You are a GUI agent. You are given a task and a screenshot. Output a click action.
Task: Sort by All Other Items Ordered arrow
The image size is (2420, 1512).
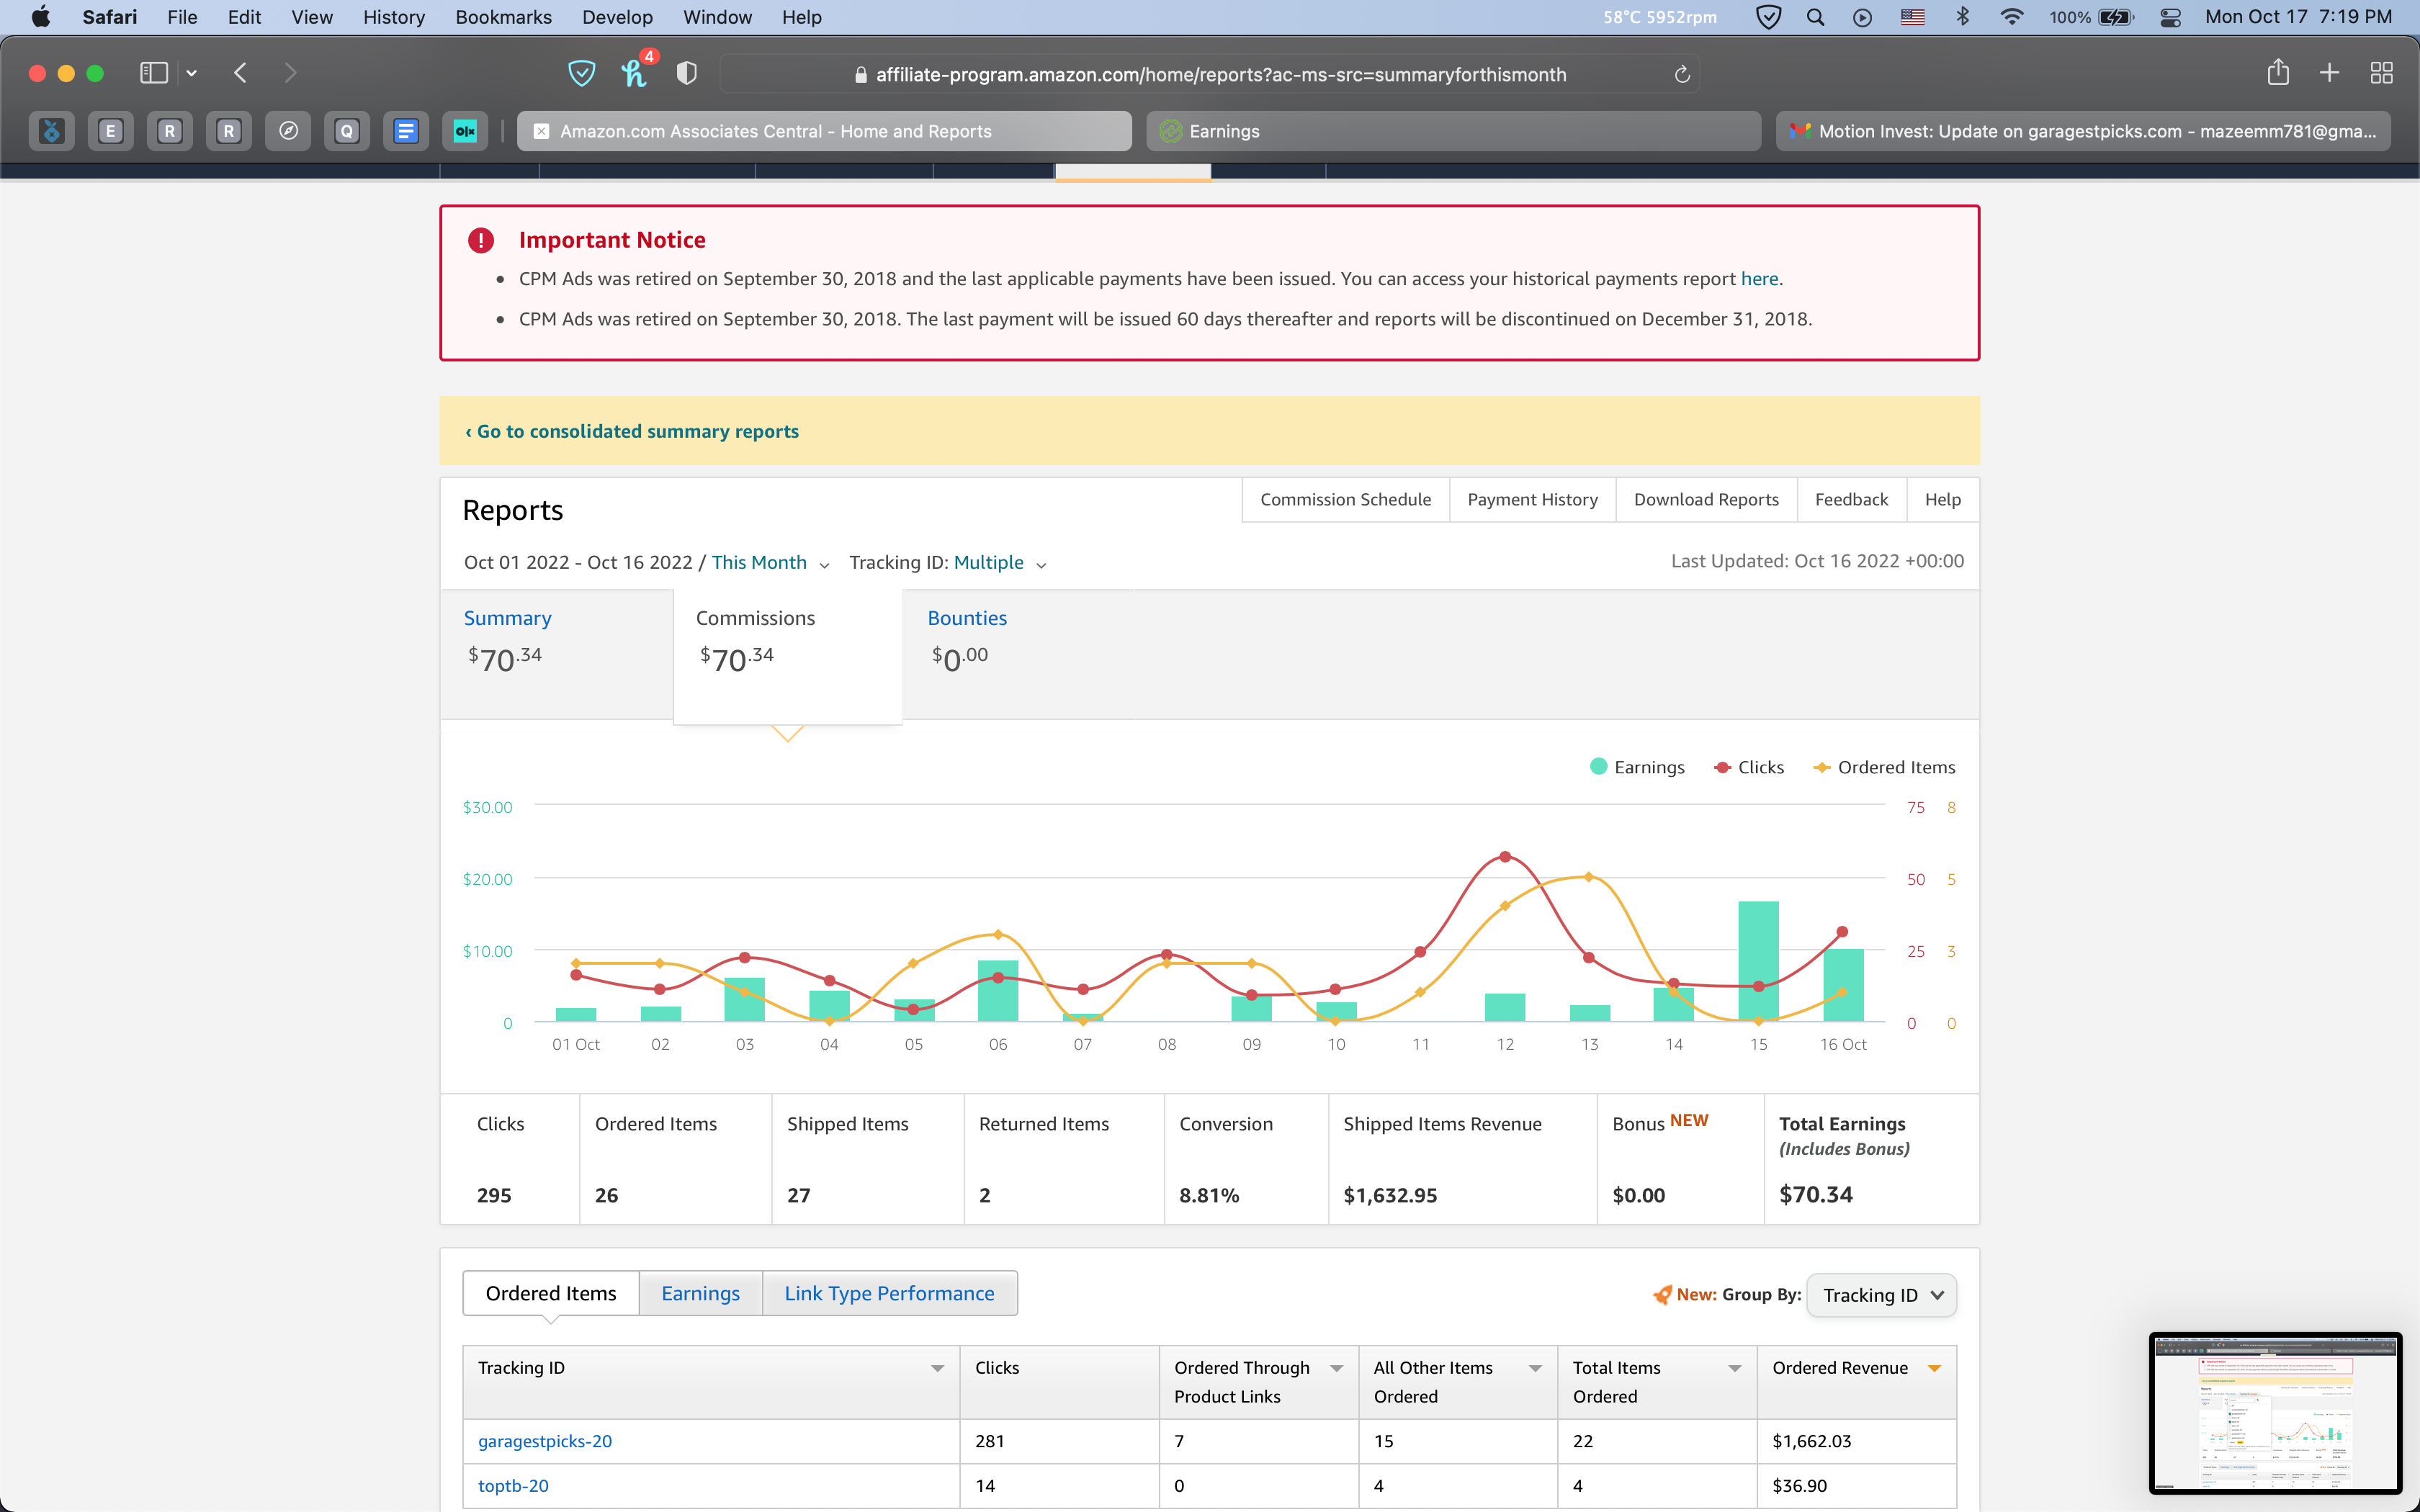[x=1535, y=1368]
